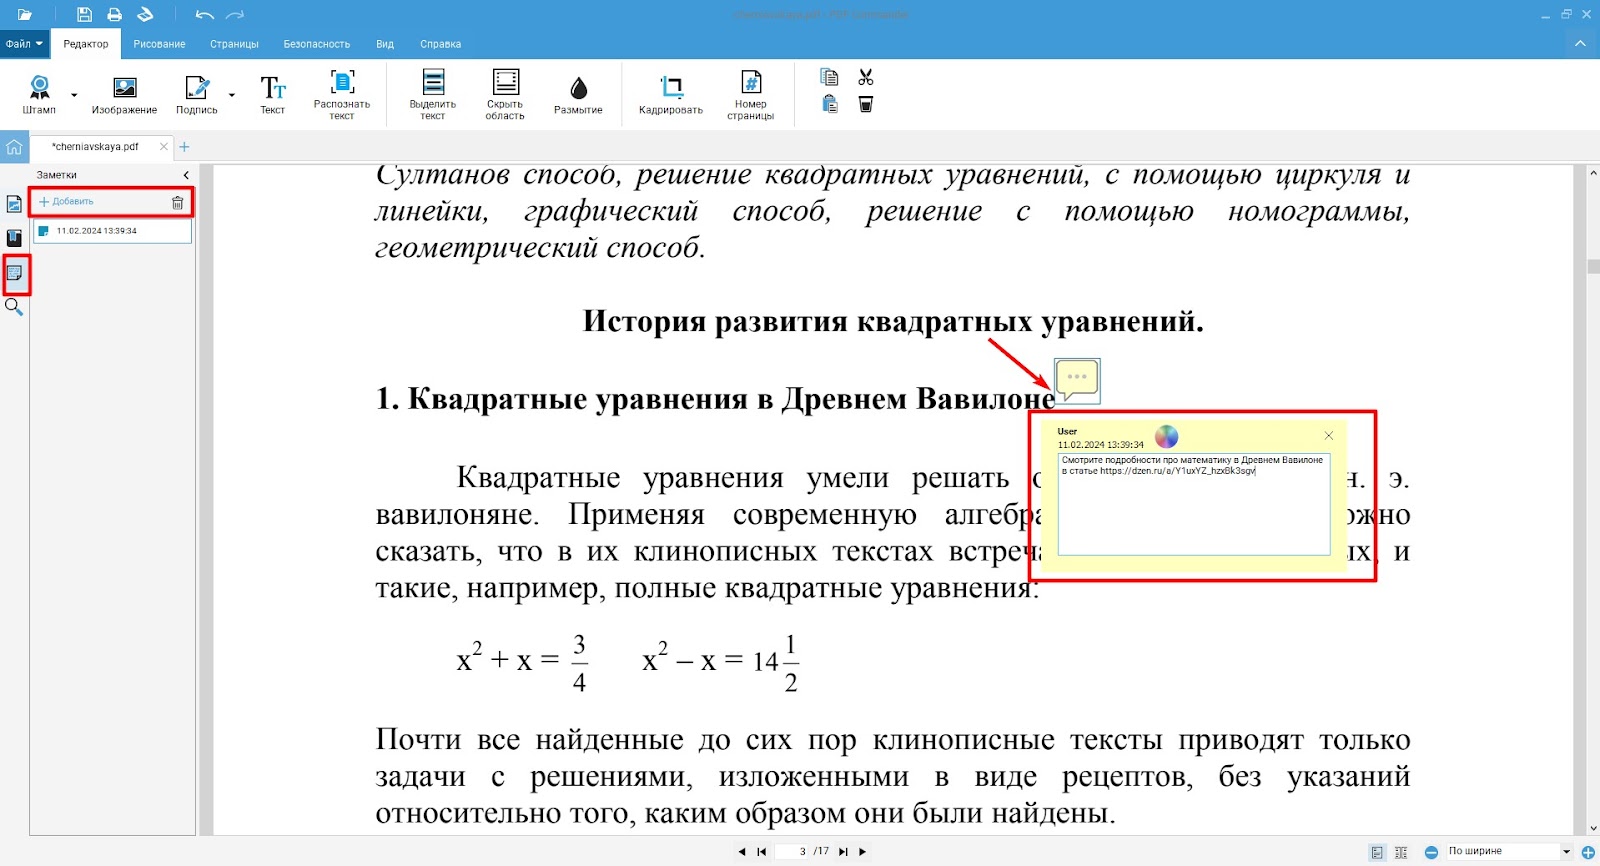Activate the Текст tool

coord(272,95)
